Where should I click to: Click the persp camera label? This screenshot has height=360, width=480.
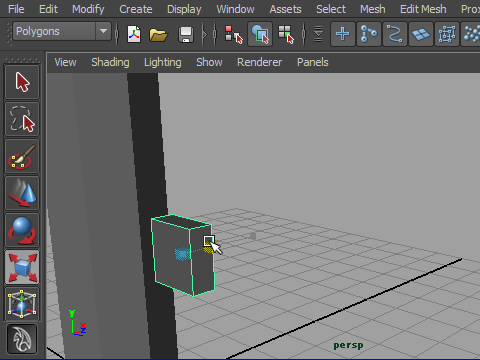point(348,345)
